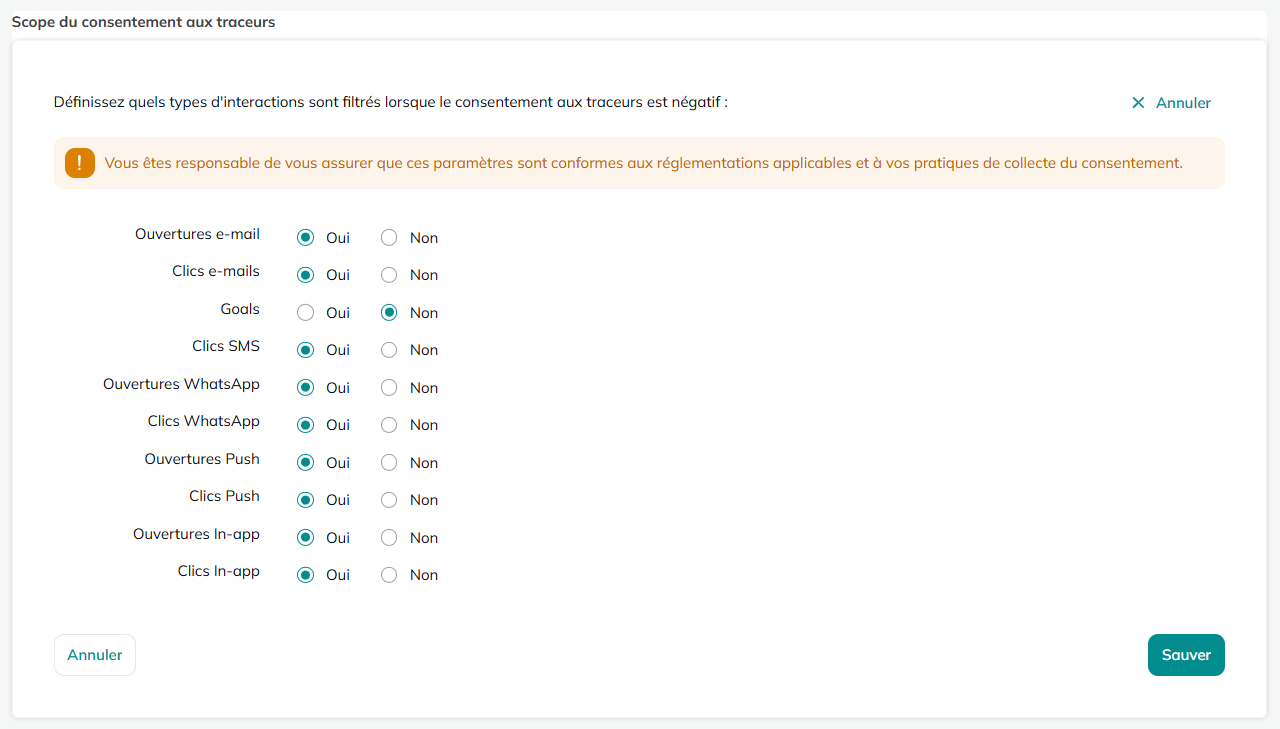Click the Ouvertures Push label
This screenshot has width=1280, height=729.
pos(202,459)
